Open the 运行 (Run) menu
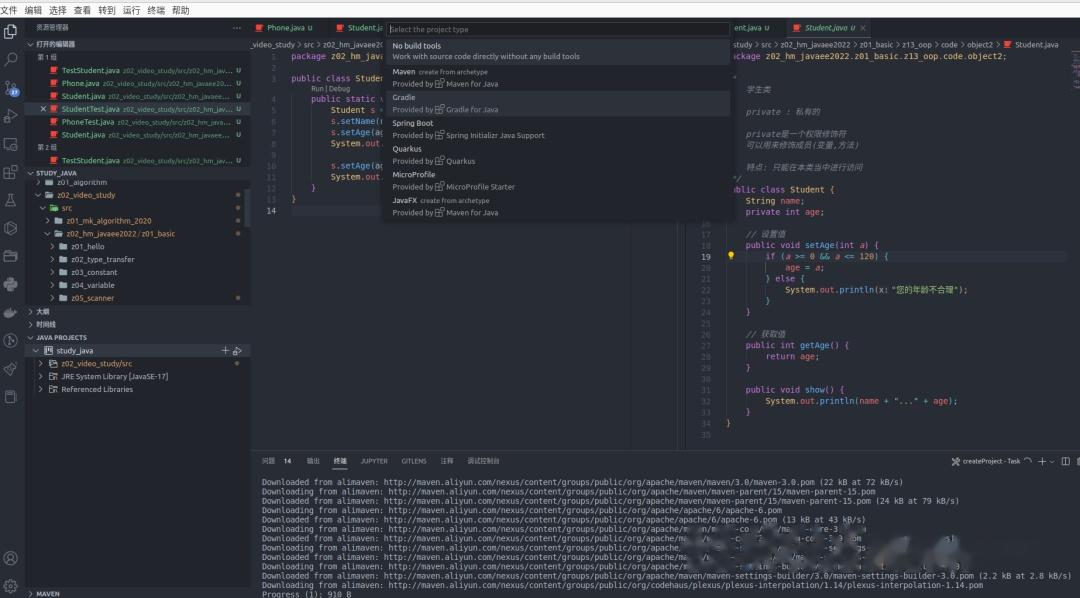The image size is (1080, 598). click(x=131, y=10)
